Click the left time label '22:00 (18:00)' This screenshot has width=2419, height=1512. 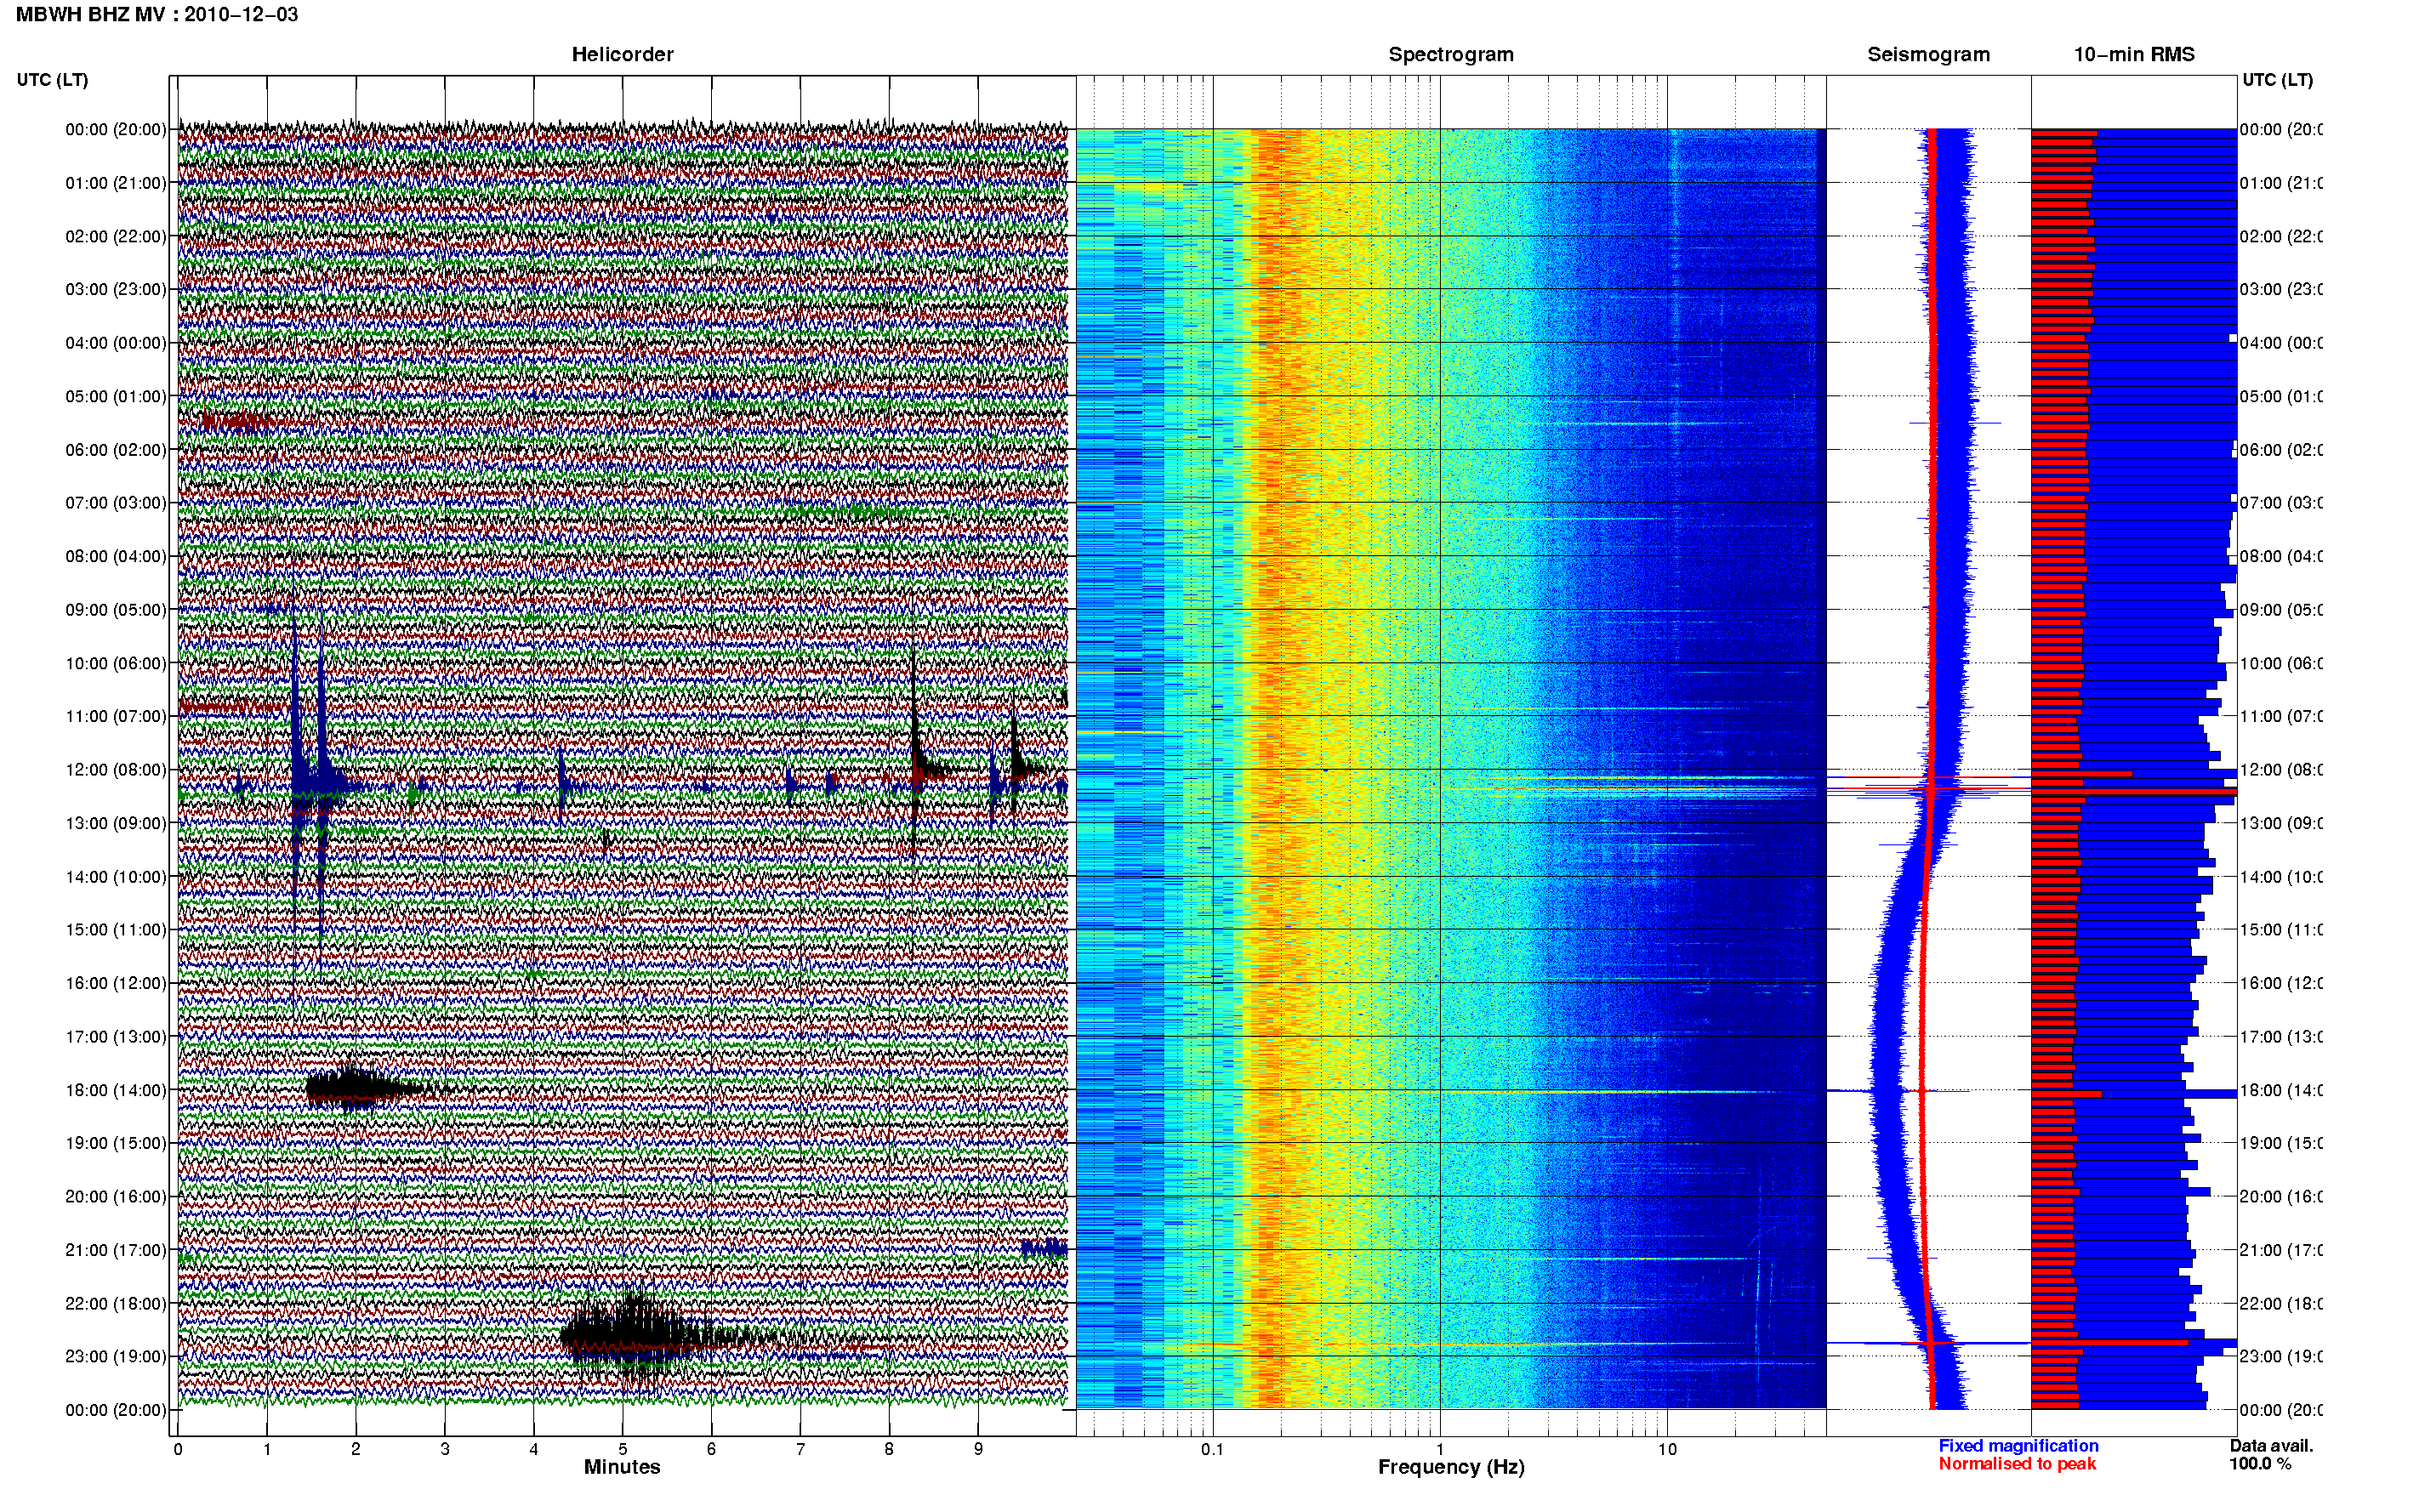(x=116, y=1303)
